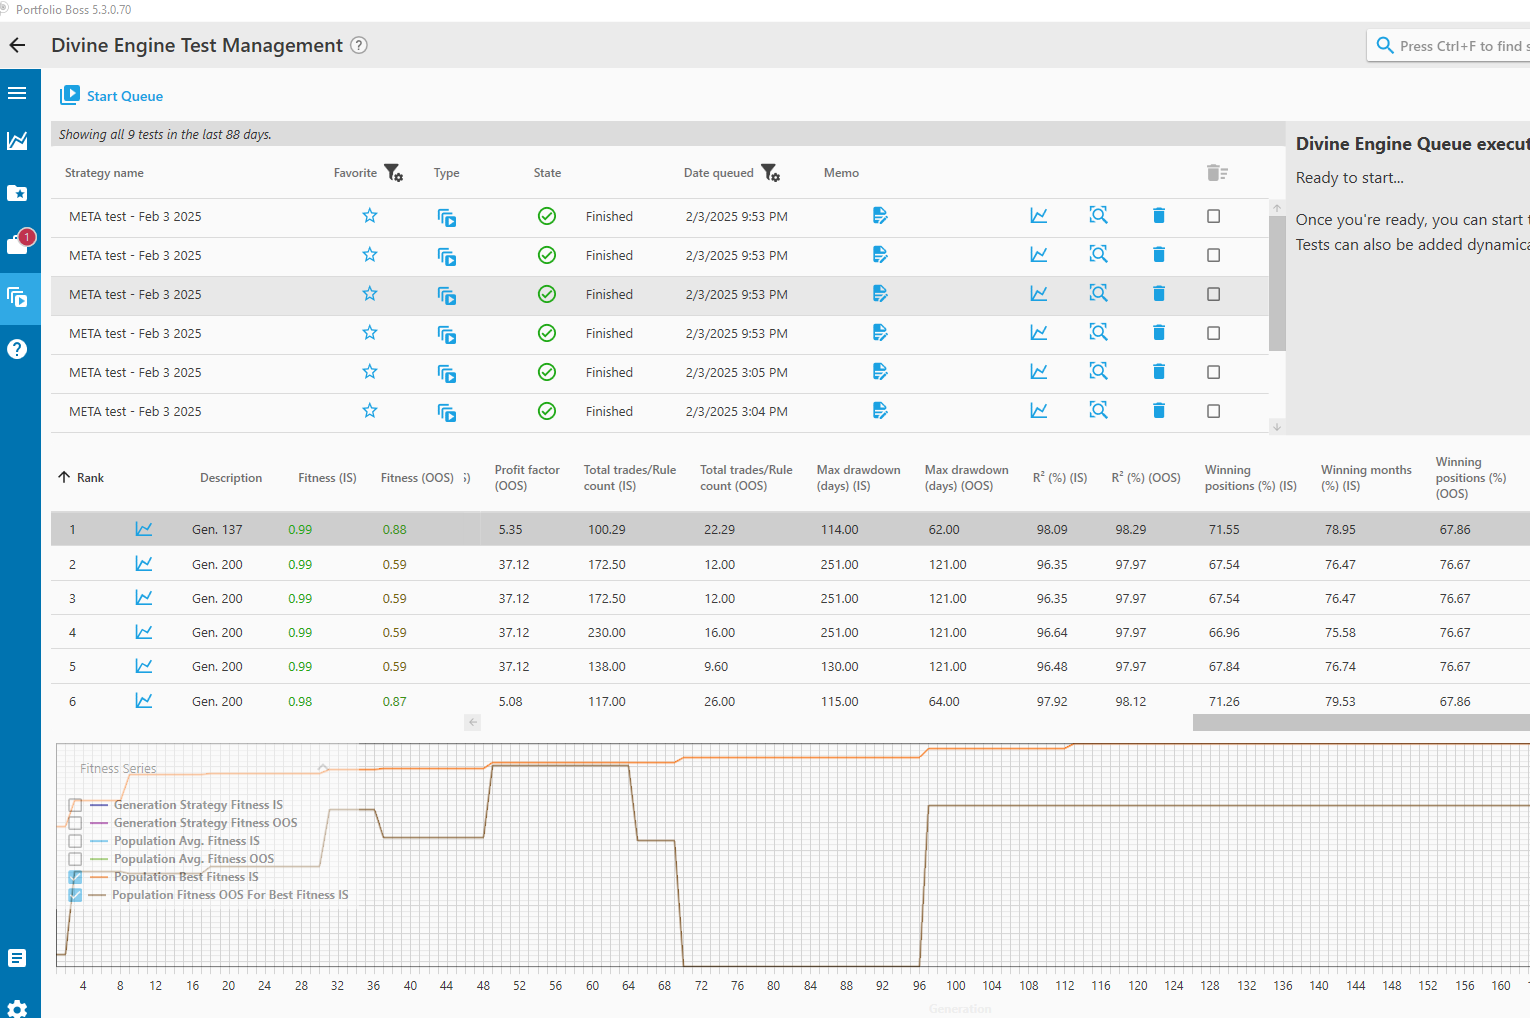Open notifications item in the left sidebar

[x=19, y=243]
